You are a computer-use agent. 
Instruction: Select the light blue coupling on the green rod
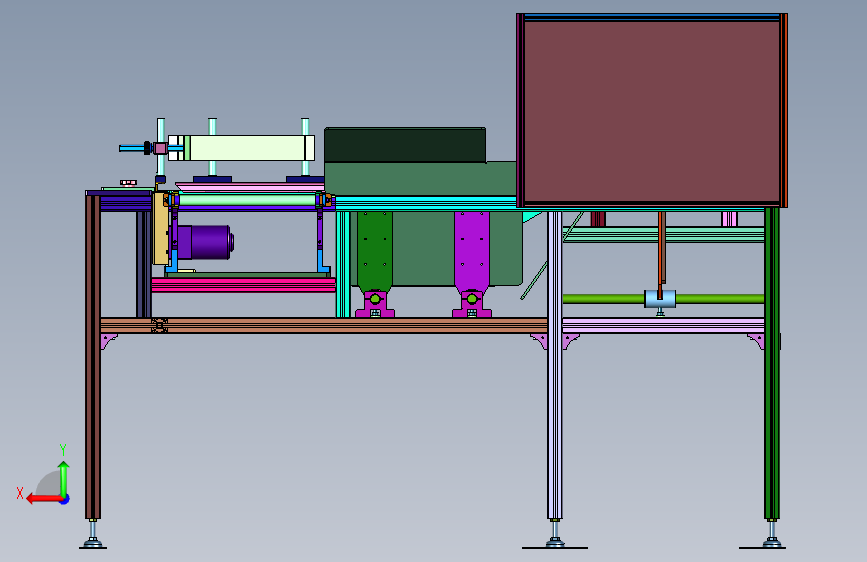660,299
